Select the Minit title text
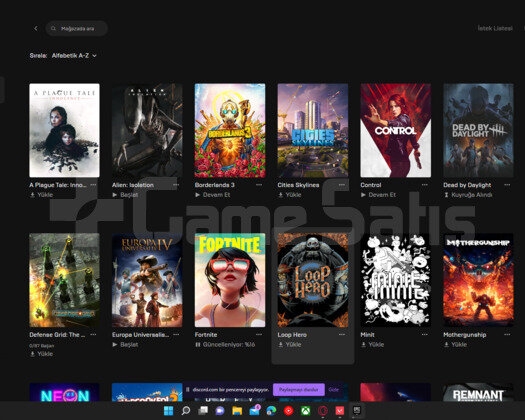 coord(367,335)
